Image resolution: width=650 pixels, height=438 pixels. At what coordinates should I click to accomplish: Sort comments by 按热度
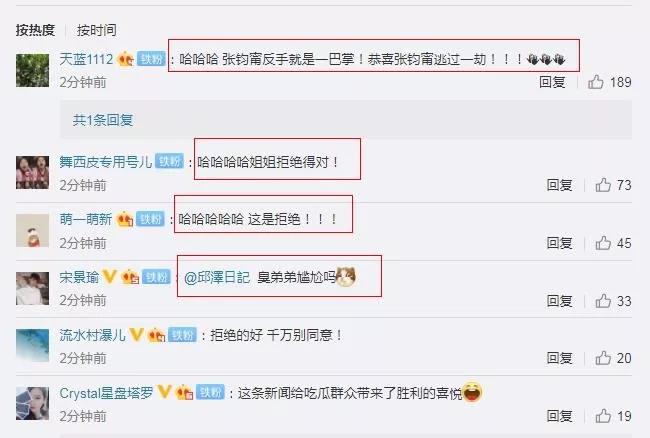35,30
